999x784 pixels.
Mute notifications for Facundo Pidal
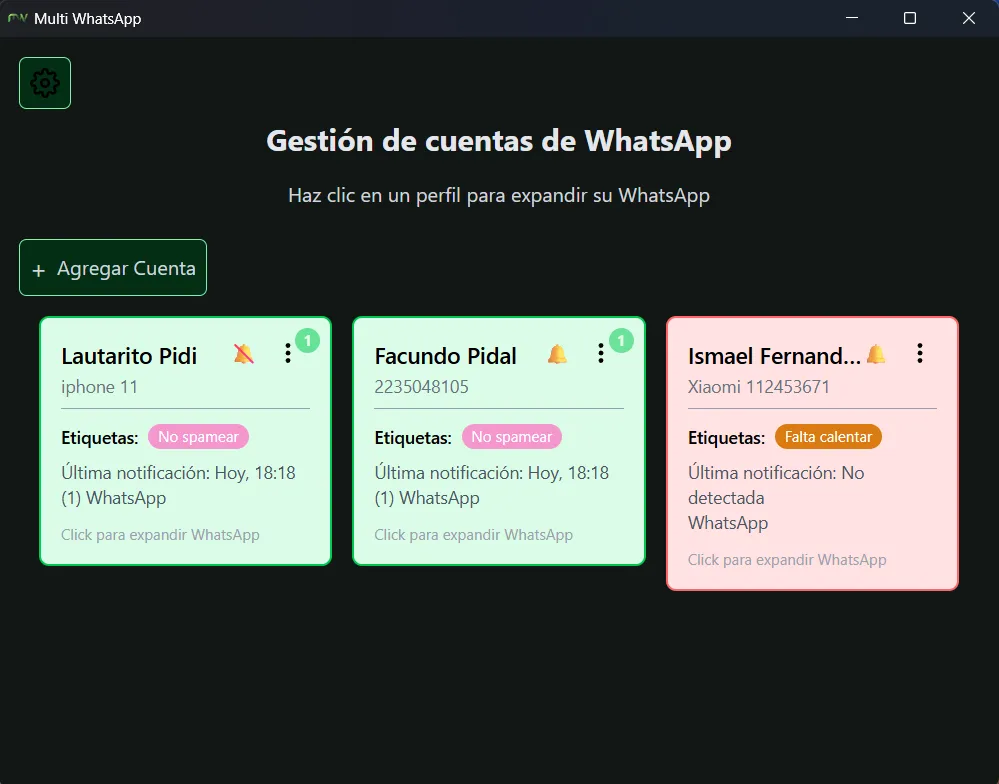(557, 353)
